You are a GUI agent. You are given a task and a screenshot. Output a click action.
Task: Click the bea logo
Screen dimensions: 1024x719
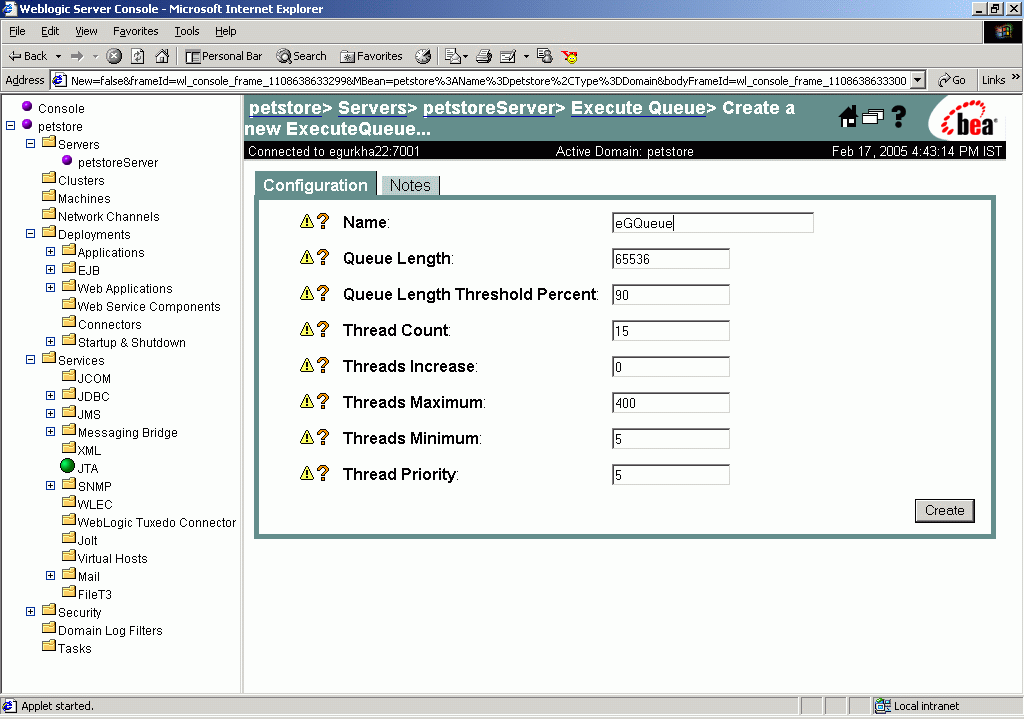(968, 119)
